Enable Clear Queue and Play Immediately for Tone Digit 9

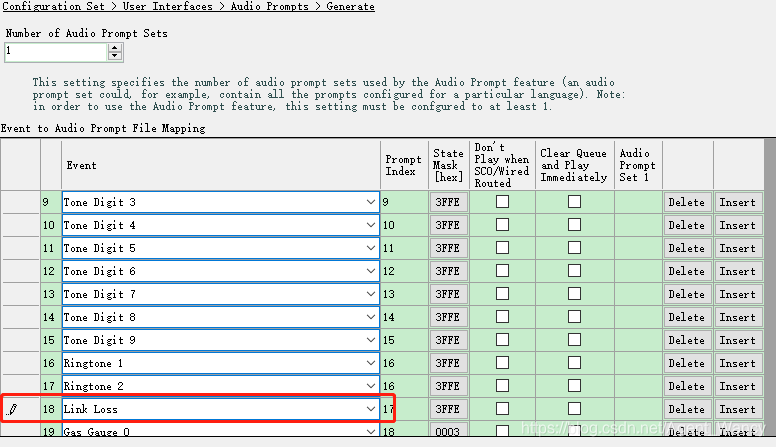point(574,340)
